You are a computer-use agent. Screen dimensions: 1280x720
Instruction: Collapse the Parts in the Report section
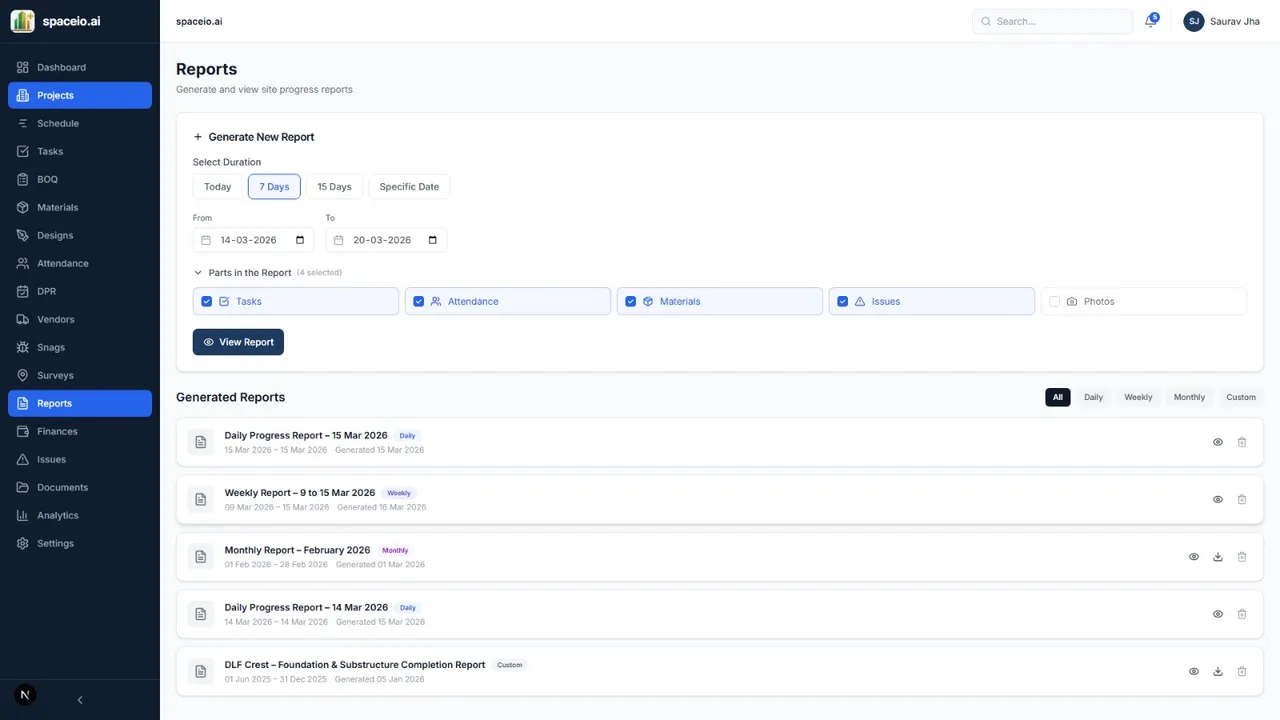[x=198, y=272]
